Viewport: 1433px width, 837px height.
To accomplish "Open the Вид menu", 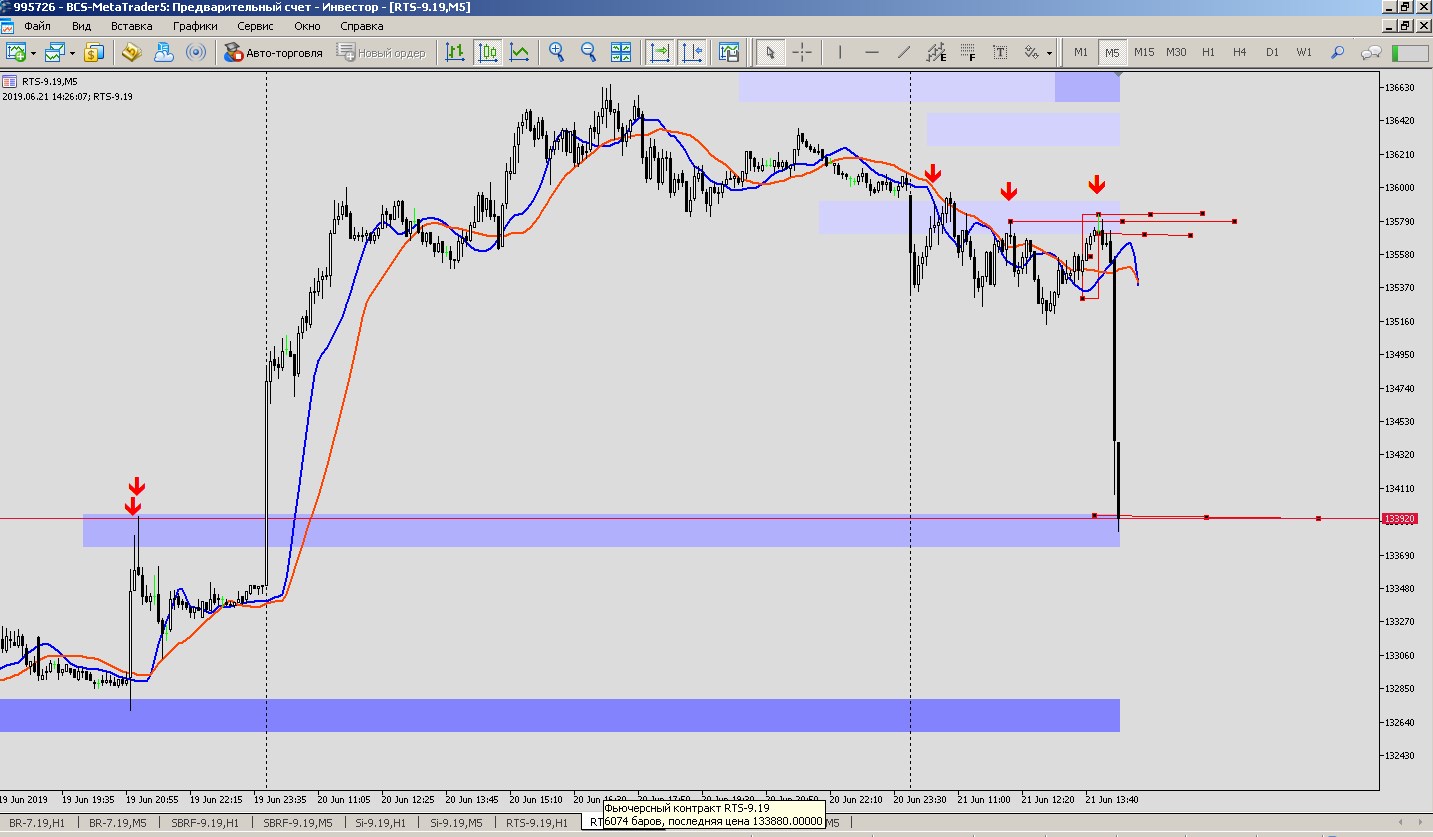I will pyautogui.click(x=82, y=26).
